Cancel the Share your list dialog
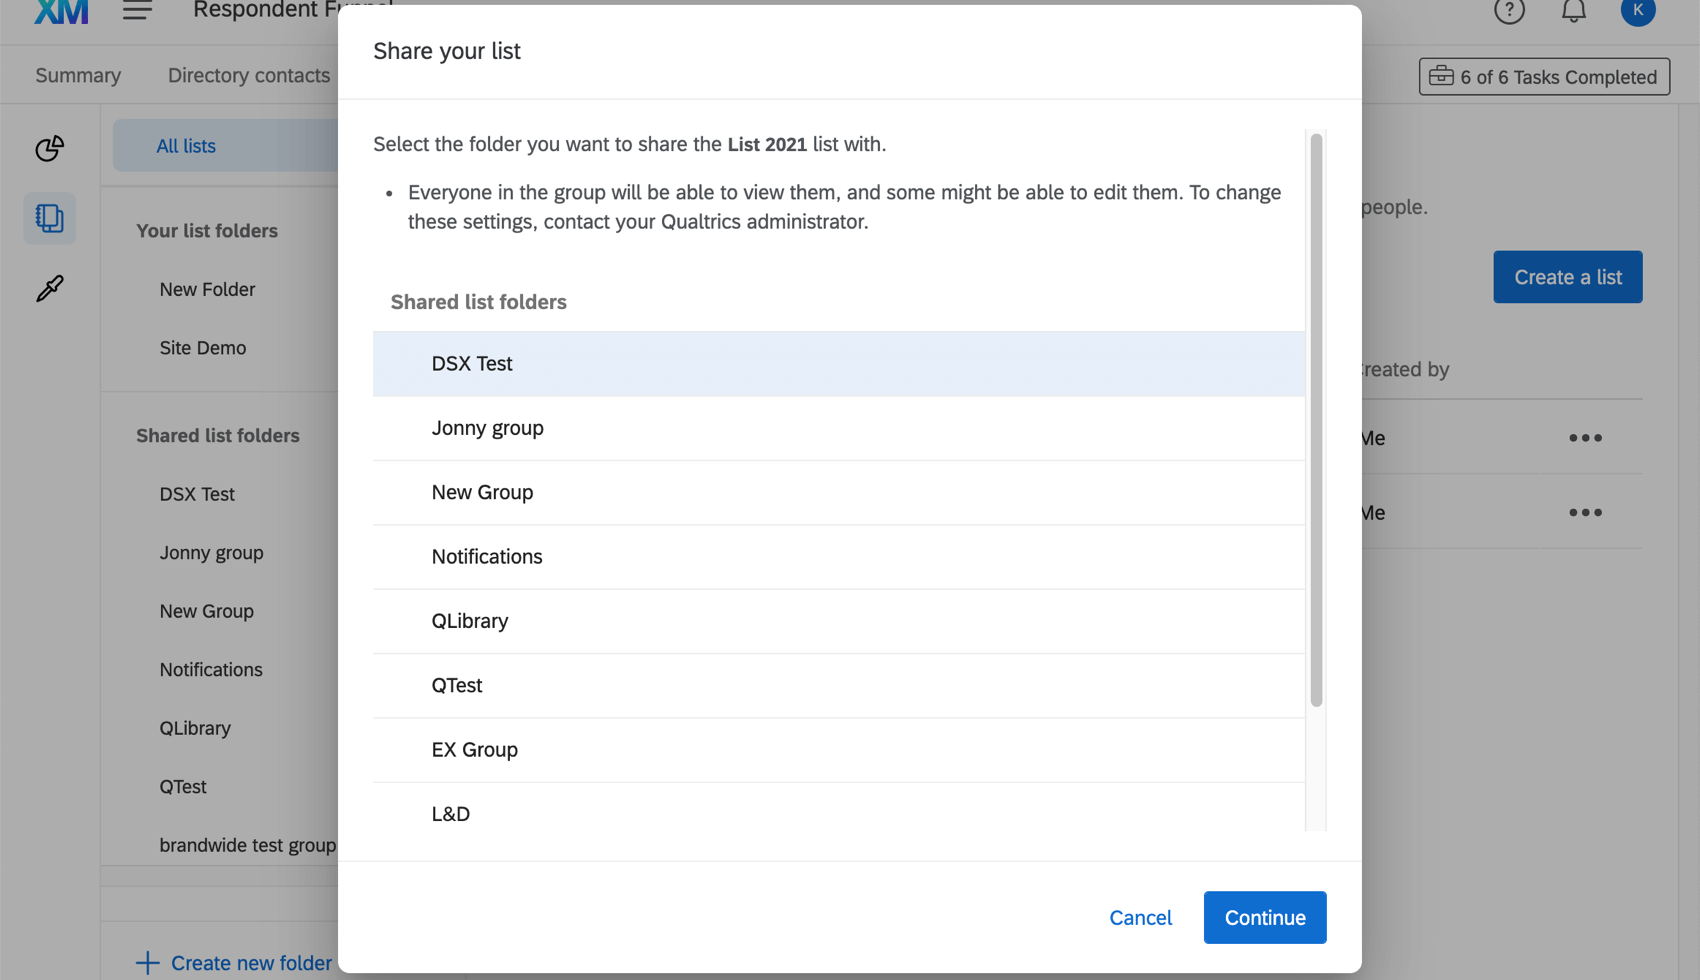 coord(1140,917)
